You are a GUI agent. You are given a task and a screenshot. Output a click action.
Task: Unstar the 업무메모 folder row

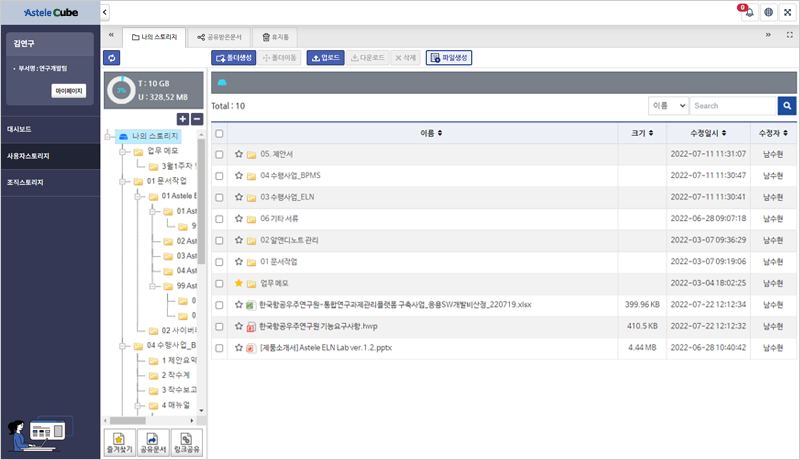click(239, 283)
